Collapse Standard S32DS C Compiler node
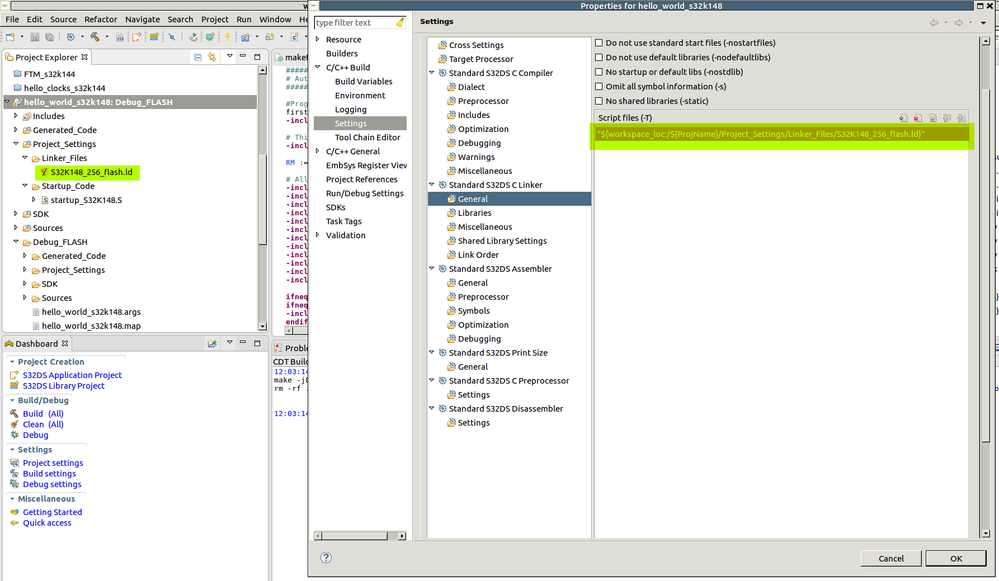The width and height of the screenshot is (999, 581). coord(431,73)
